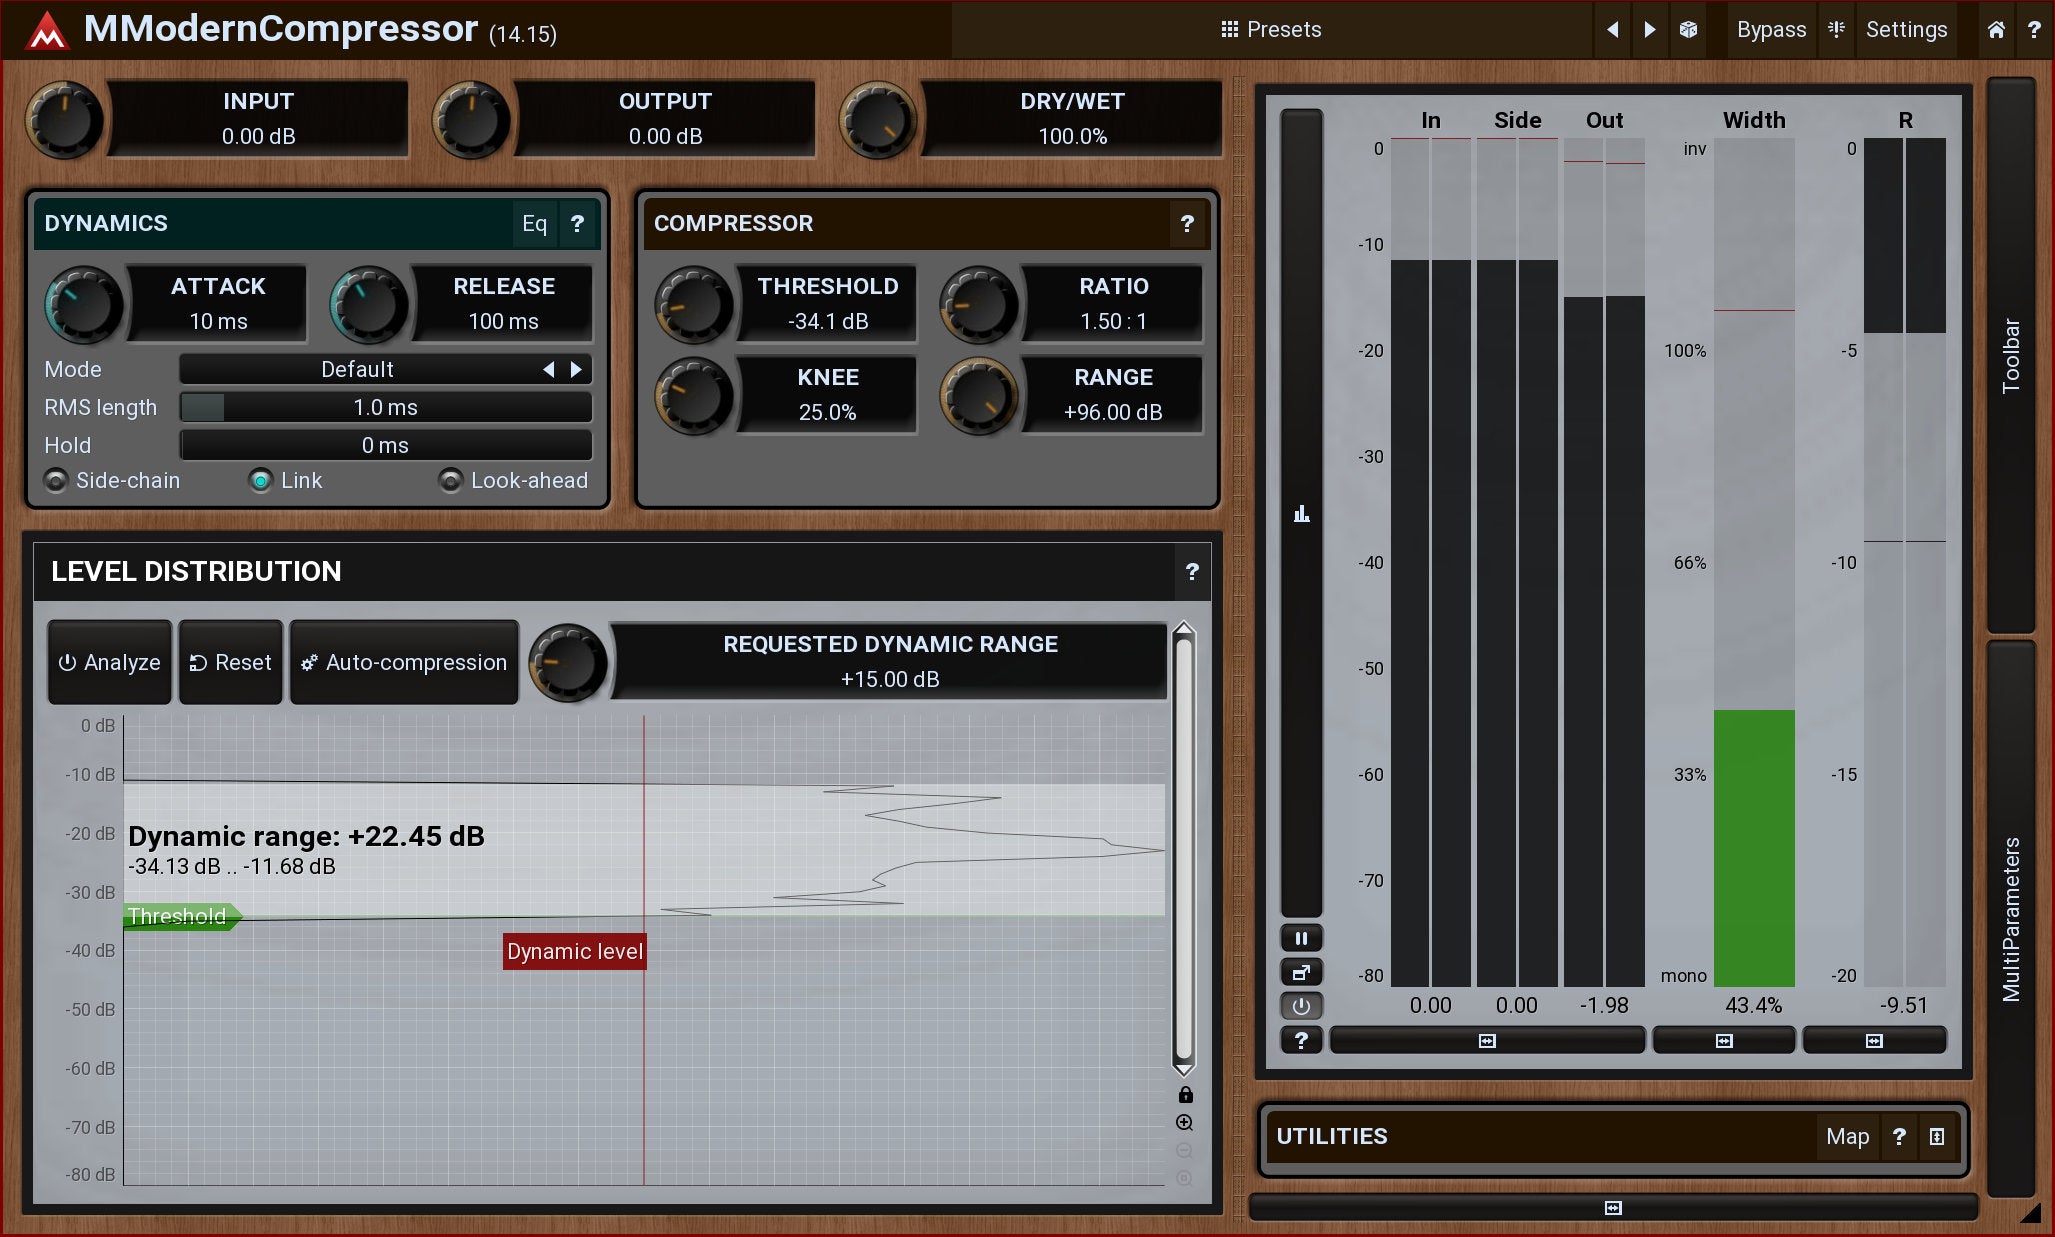This screenshot has height=1237, width=2055.
Task: Turn on Look-ahead
Action: [451, 481]
